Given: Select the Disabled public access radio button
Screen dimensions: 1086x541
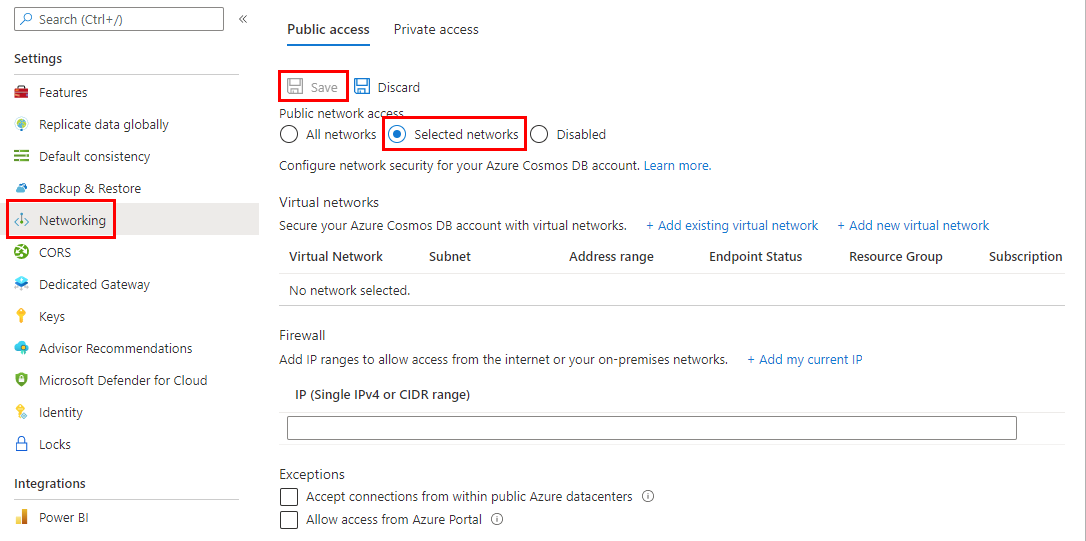Looking at the screenshot, I should pyautogui.click(x=539, y=134).
